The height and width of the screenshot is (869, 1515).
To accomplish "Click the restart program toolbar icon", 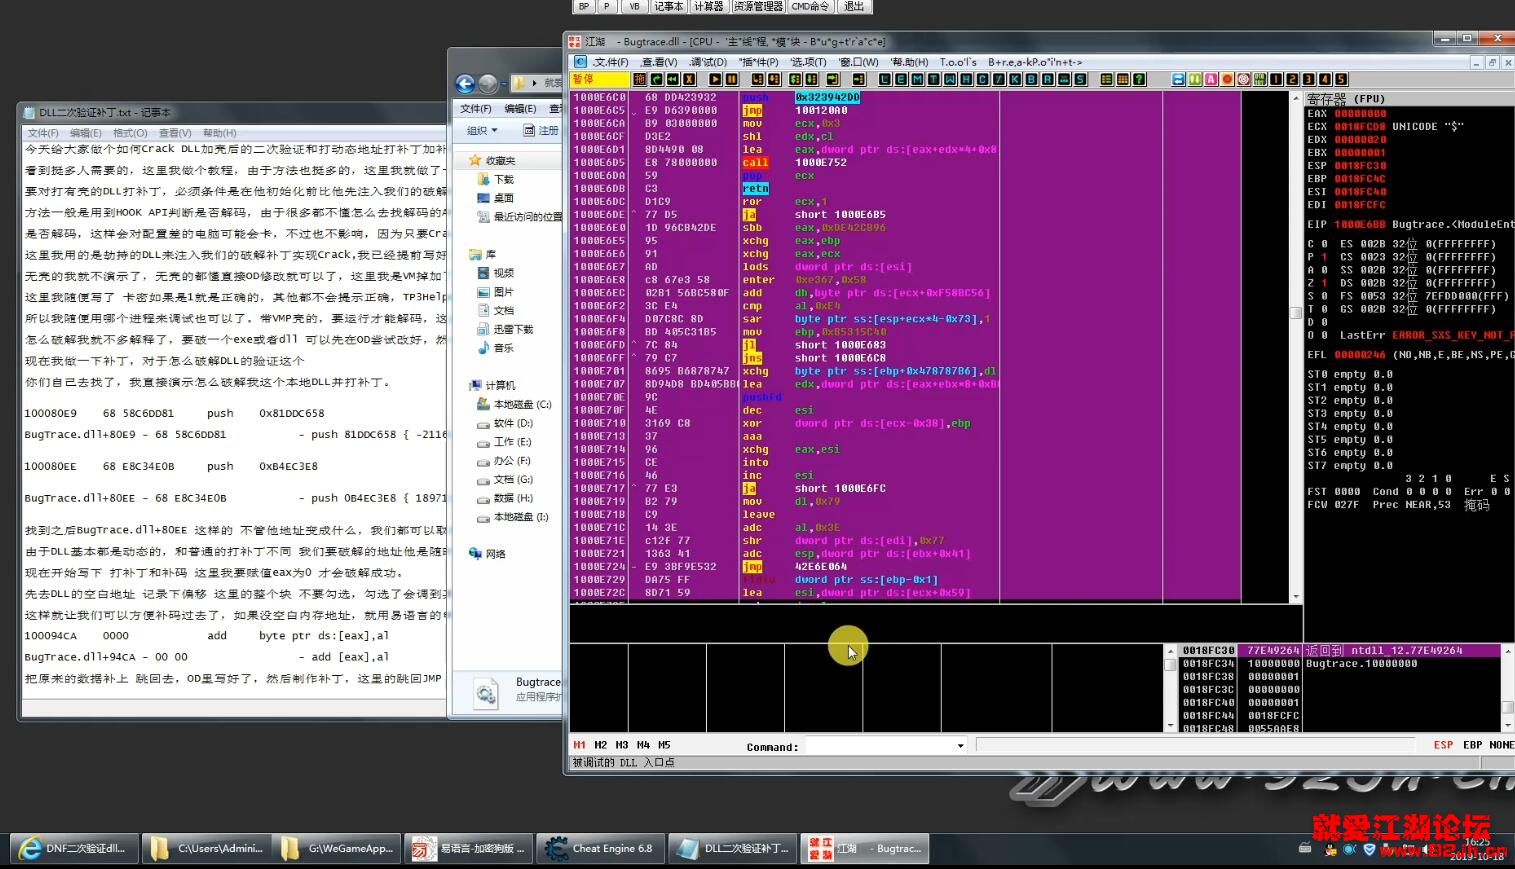I will tap(656, 79).
